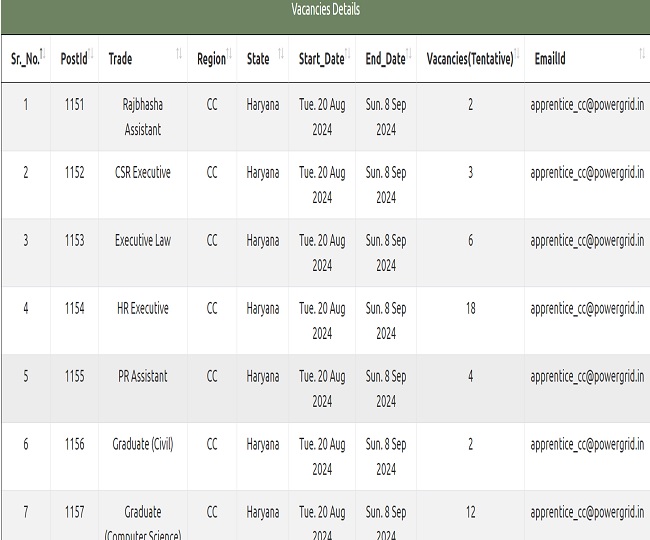Click sort arrows icon beside Region header
Screen dimensions: 650x540
point(229,54)
